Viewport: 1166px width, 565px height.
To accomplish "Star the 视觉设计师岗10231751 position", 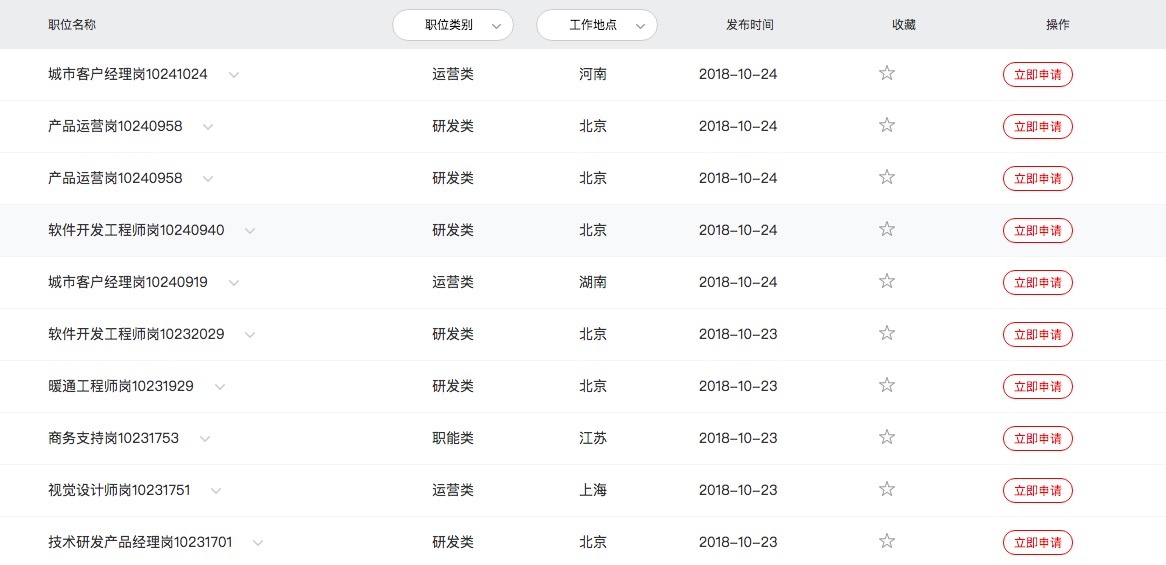I will pos(886,489).
